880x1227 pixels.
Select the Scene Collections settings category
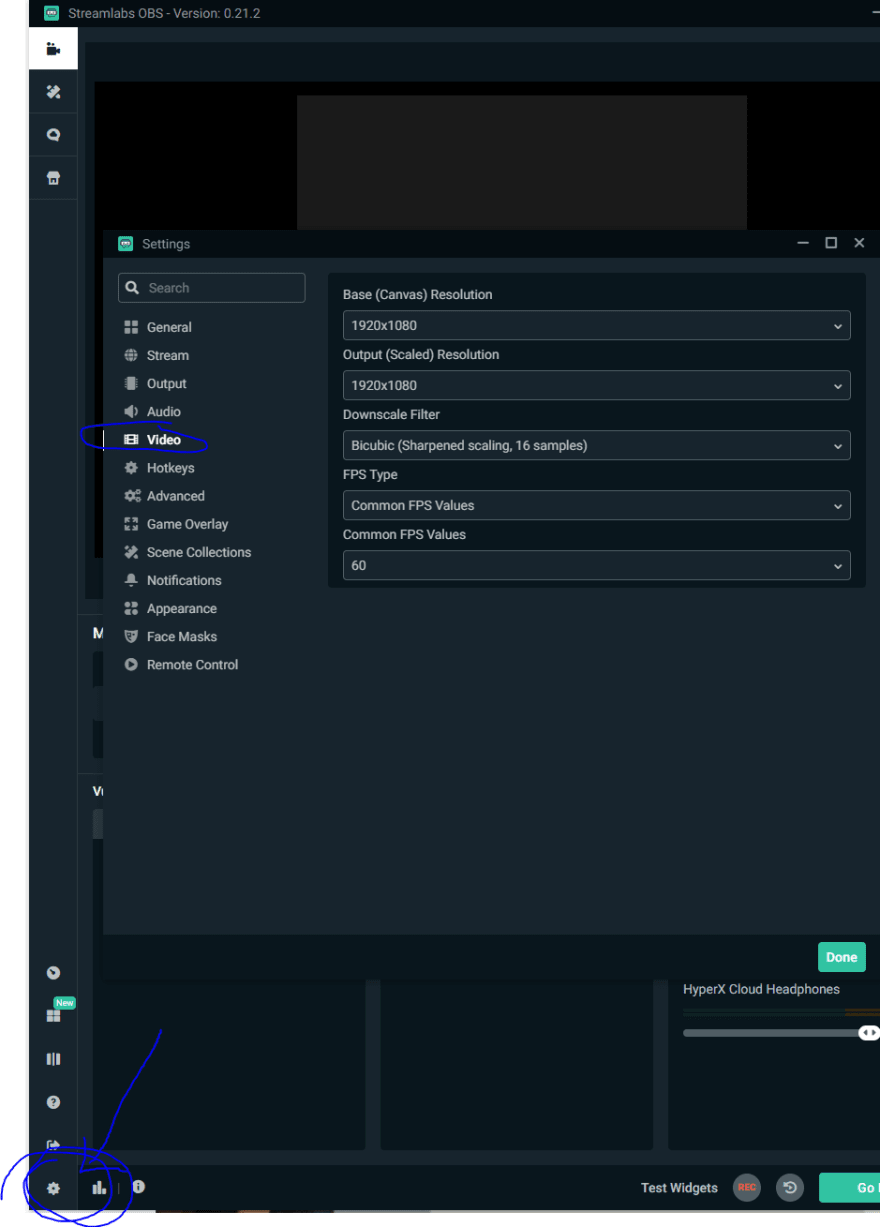point(198,552)
